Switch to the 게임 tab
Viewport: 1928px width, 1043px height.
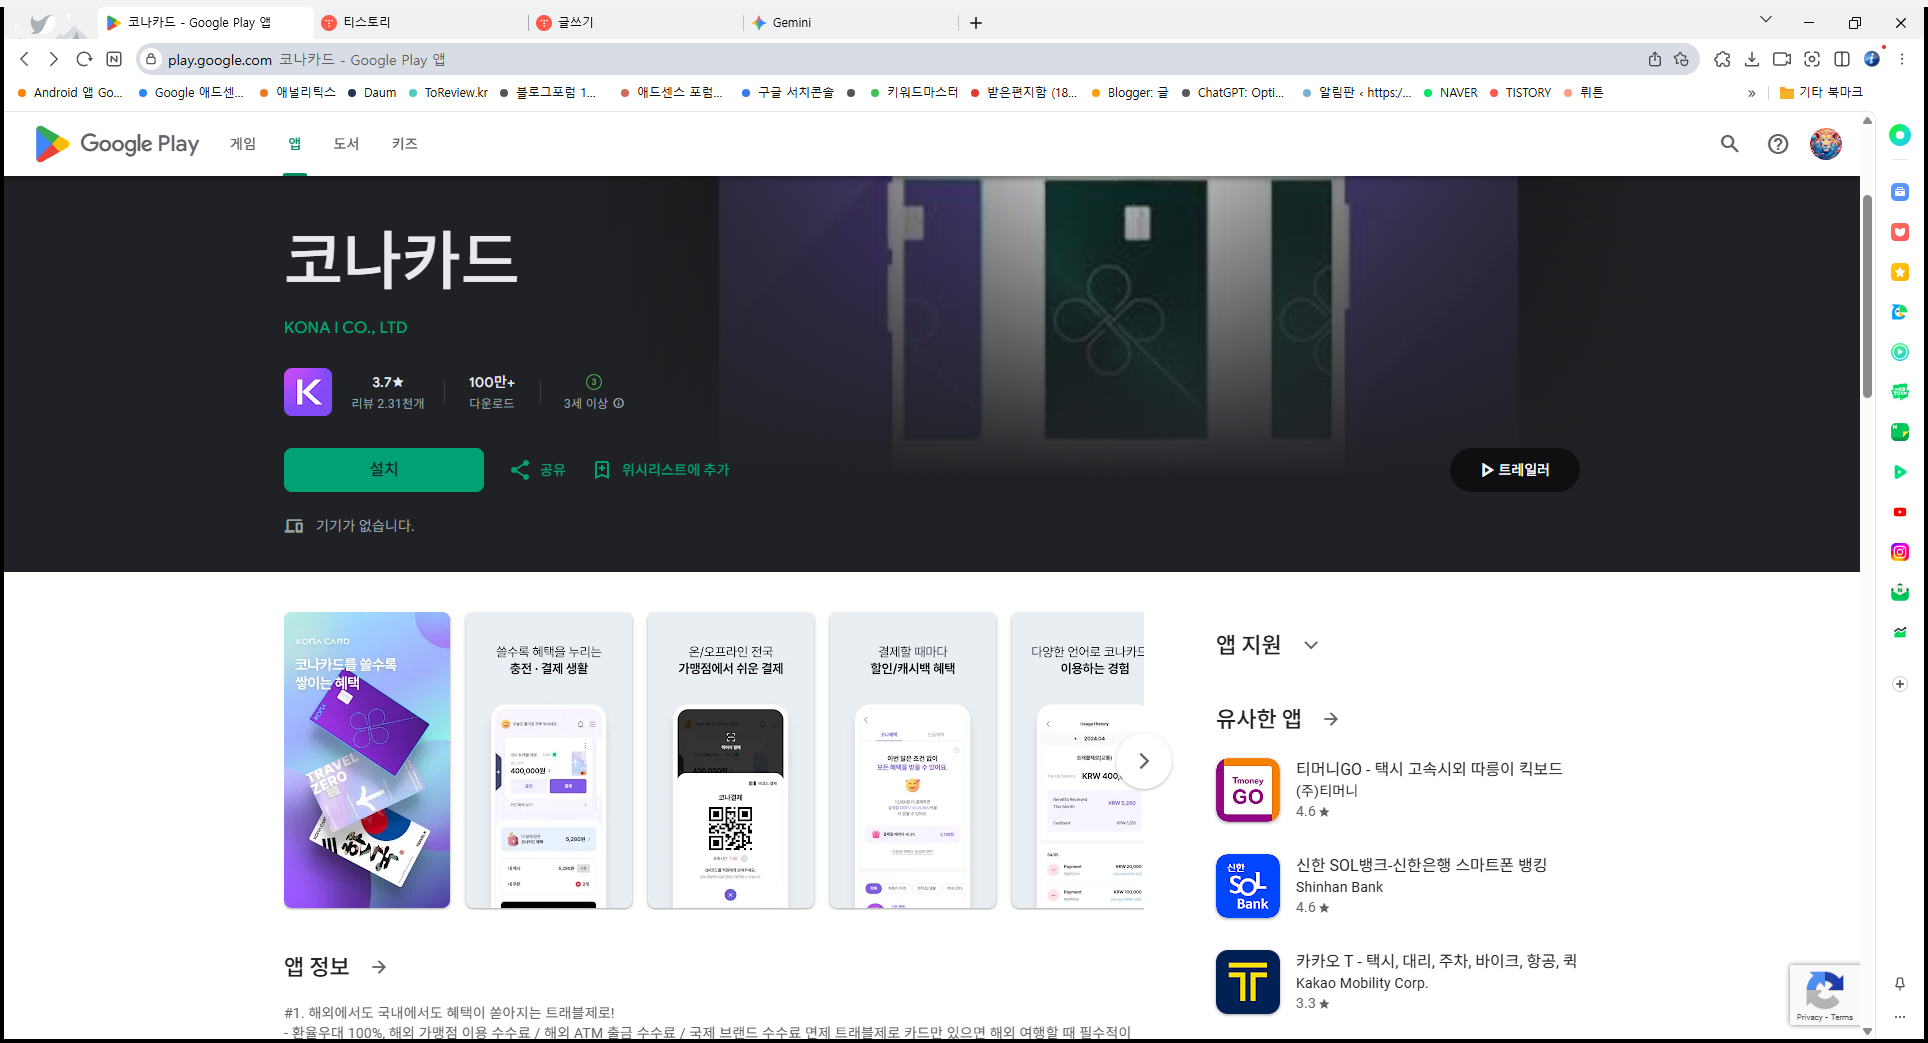click(x=241, y=143)
